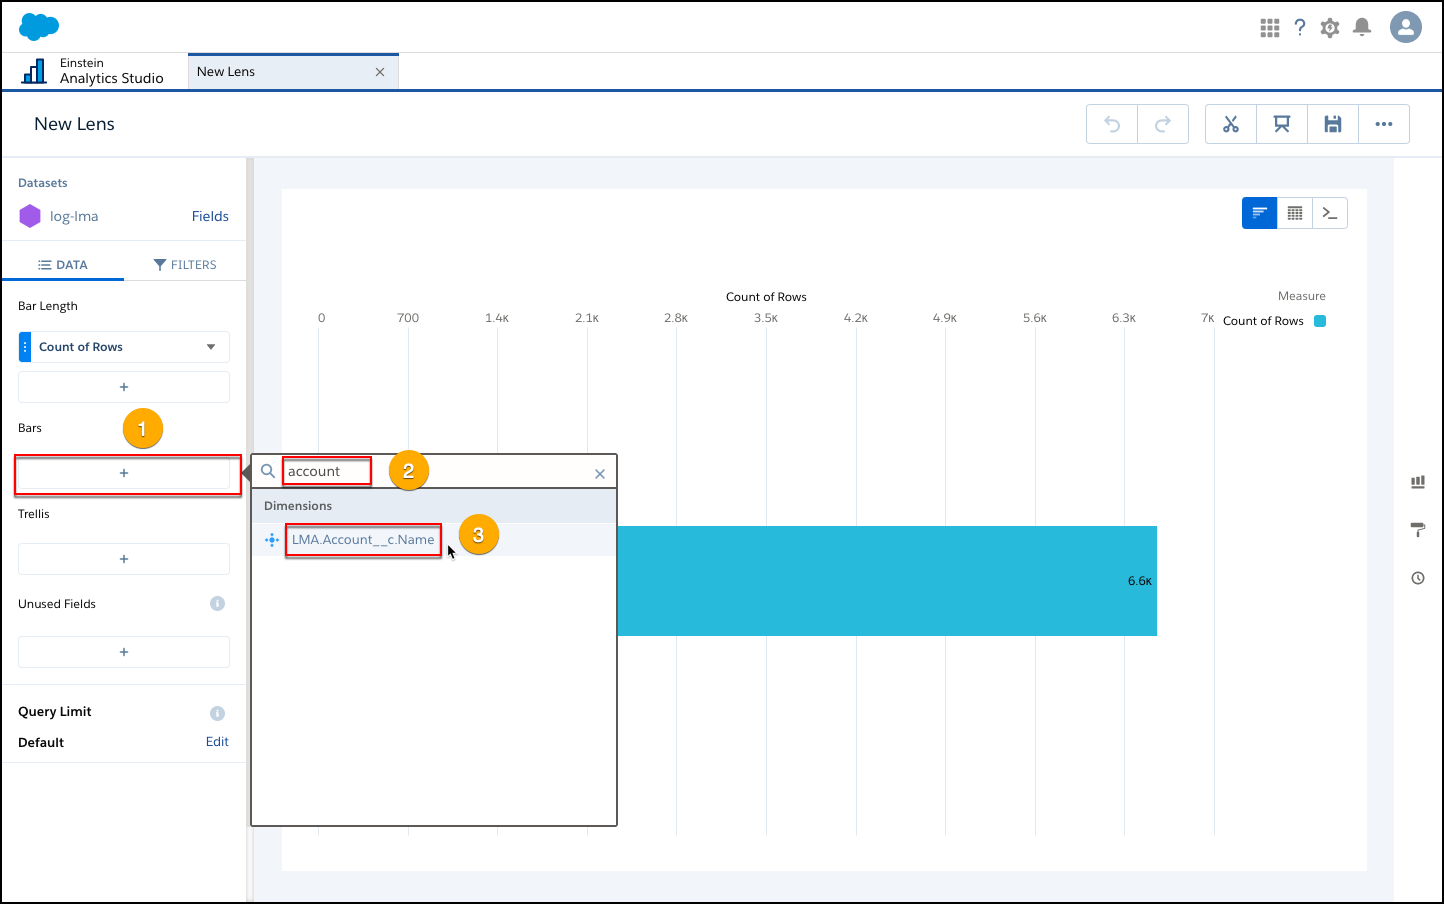1444x904 pixels.
Task: Show the Unused Fields info icon
Action: coord(217,604)
